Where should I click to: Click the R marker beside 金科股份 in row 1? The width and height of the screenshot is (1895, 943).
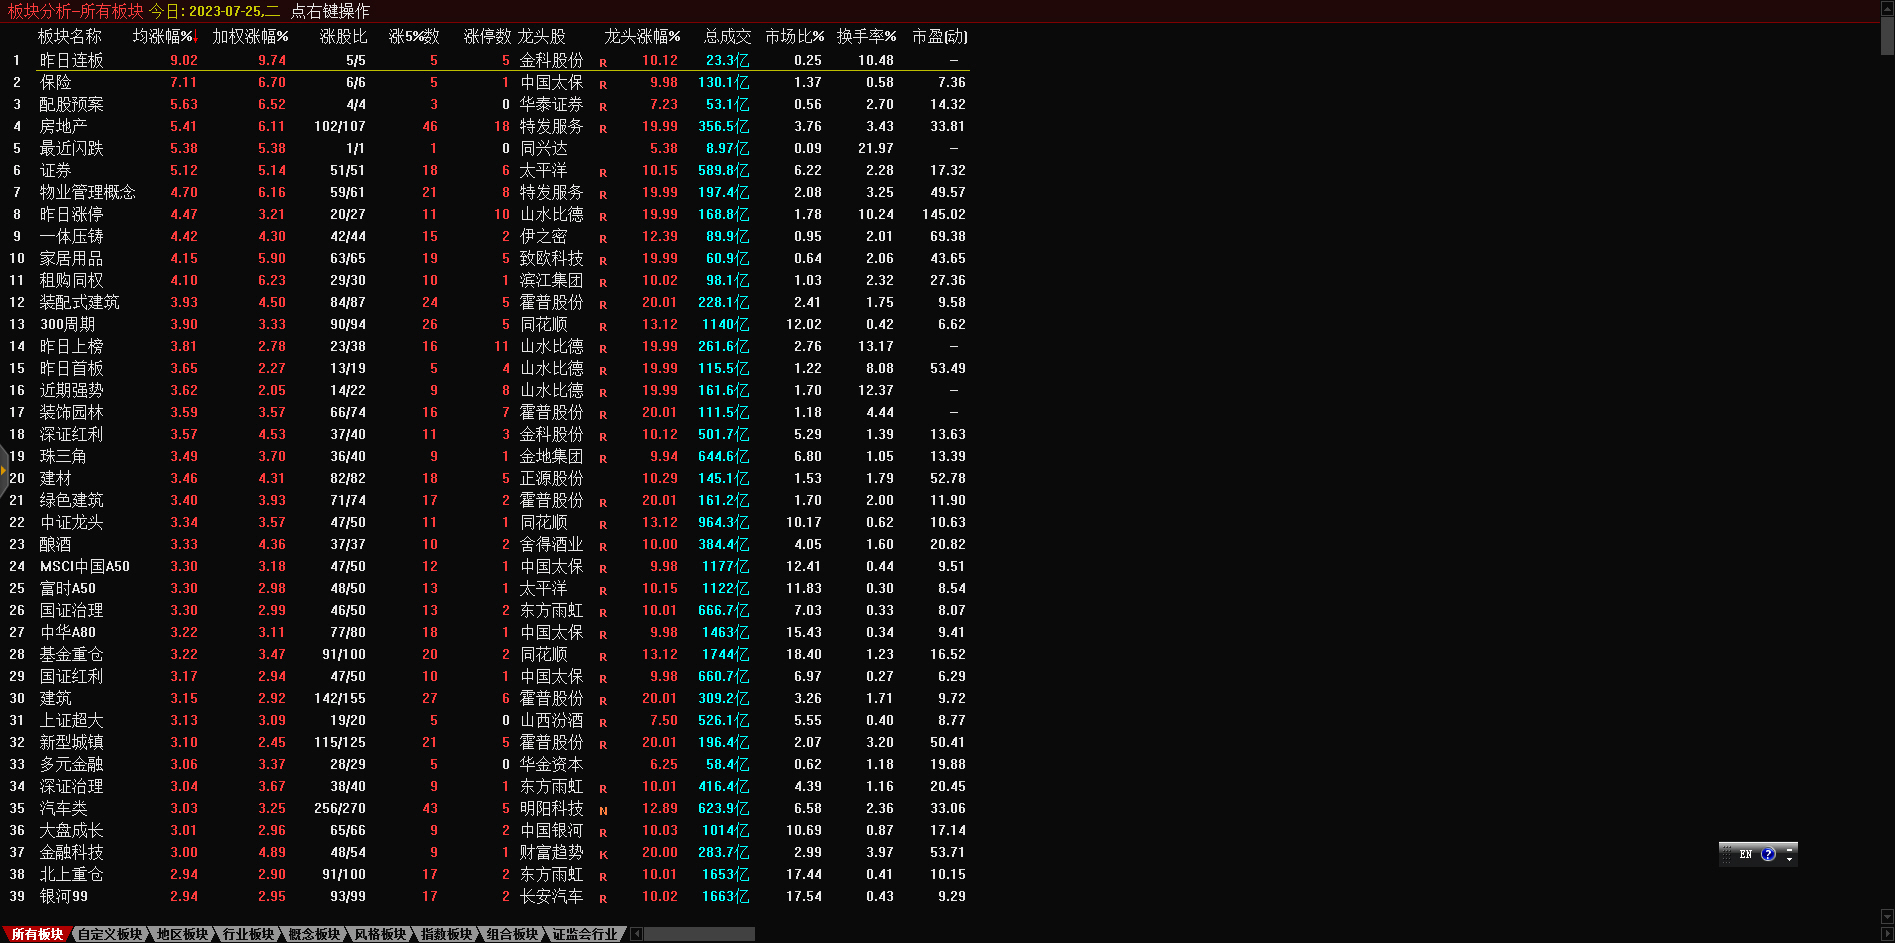click(603, 62)
